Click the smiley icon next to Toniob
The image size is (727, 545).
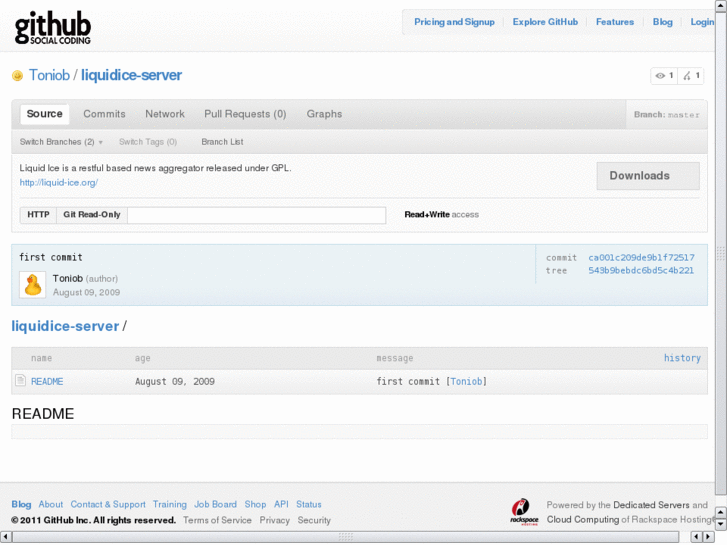[17, 76]
